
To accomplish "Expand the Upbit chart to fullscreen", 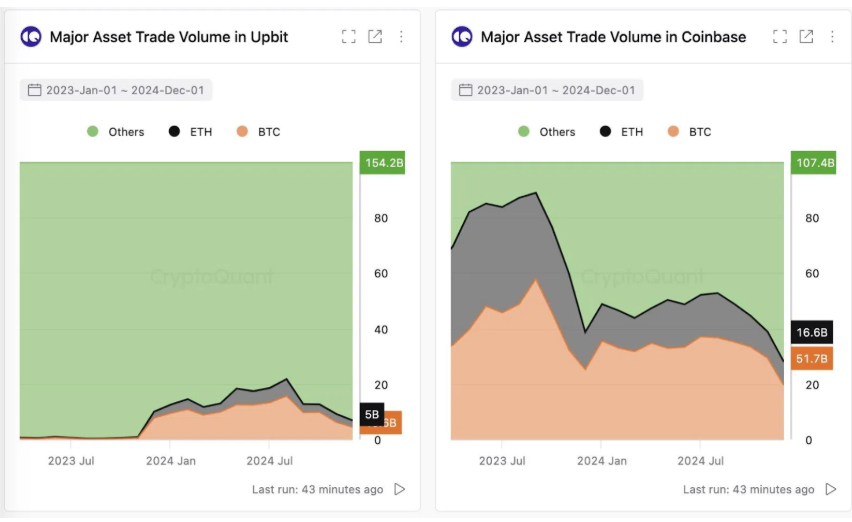I will (348, 37).
